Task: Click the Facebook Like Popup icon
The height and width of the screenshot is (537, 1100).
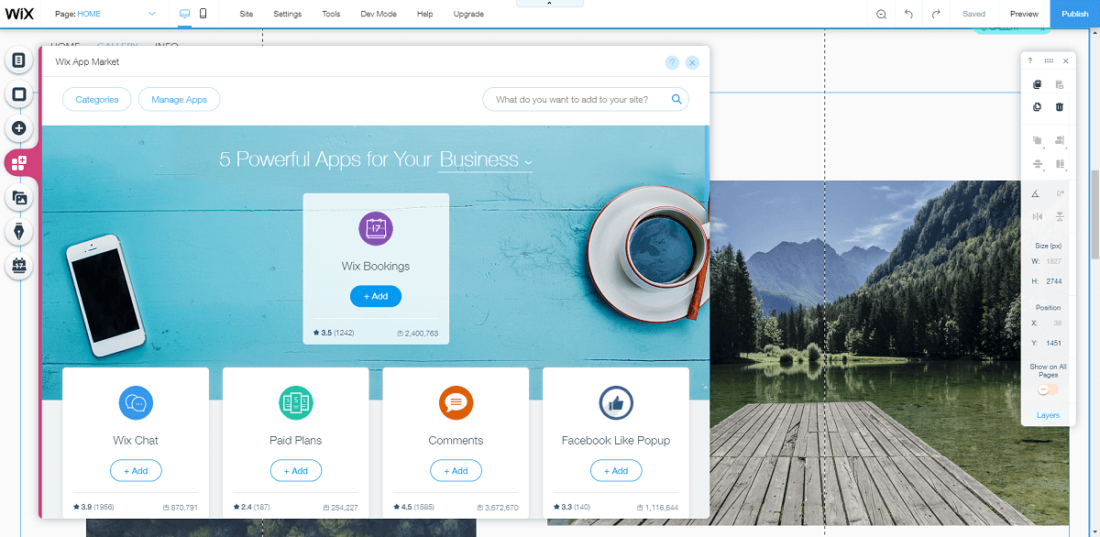Action: 616,403
